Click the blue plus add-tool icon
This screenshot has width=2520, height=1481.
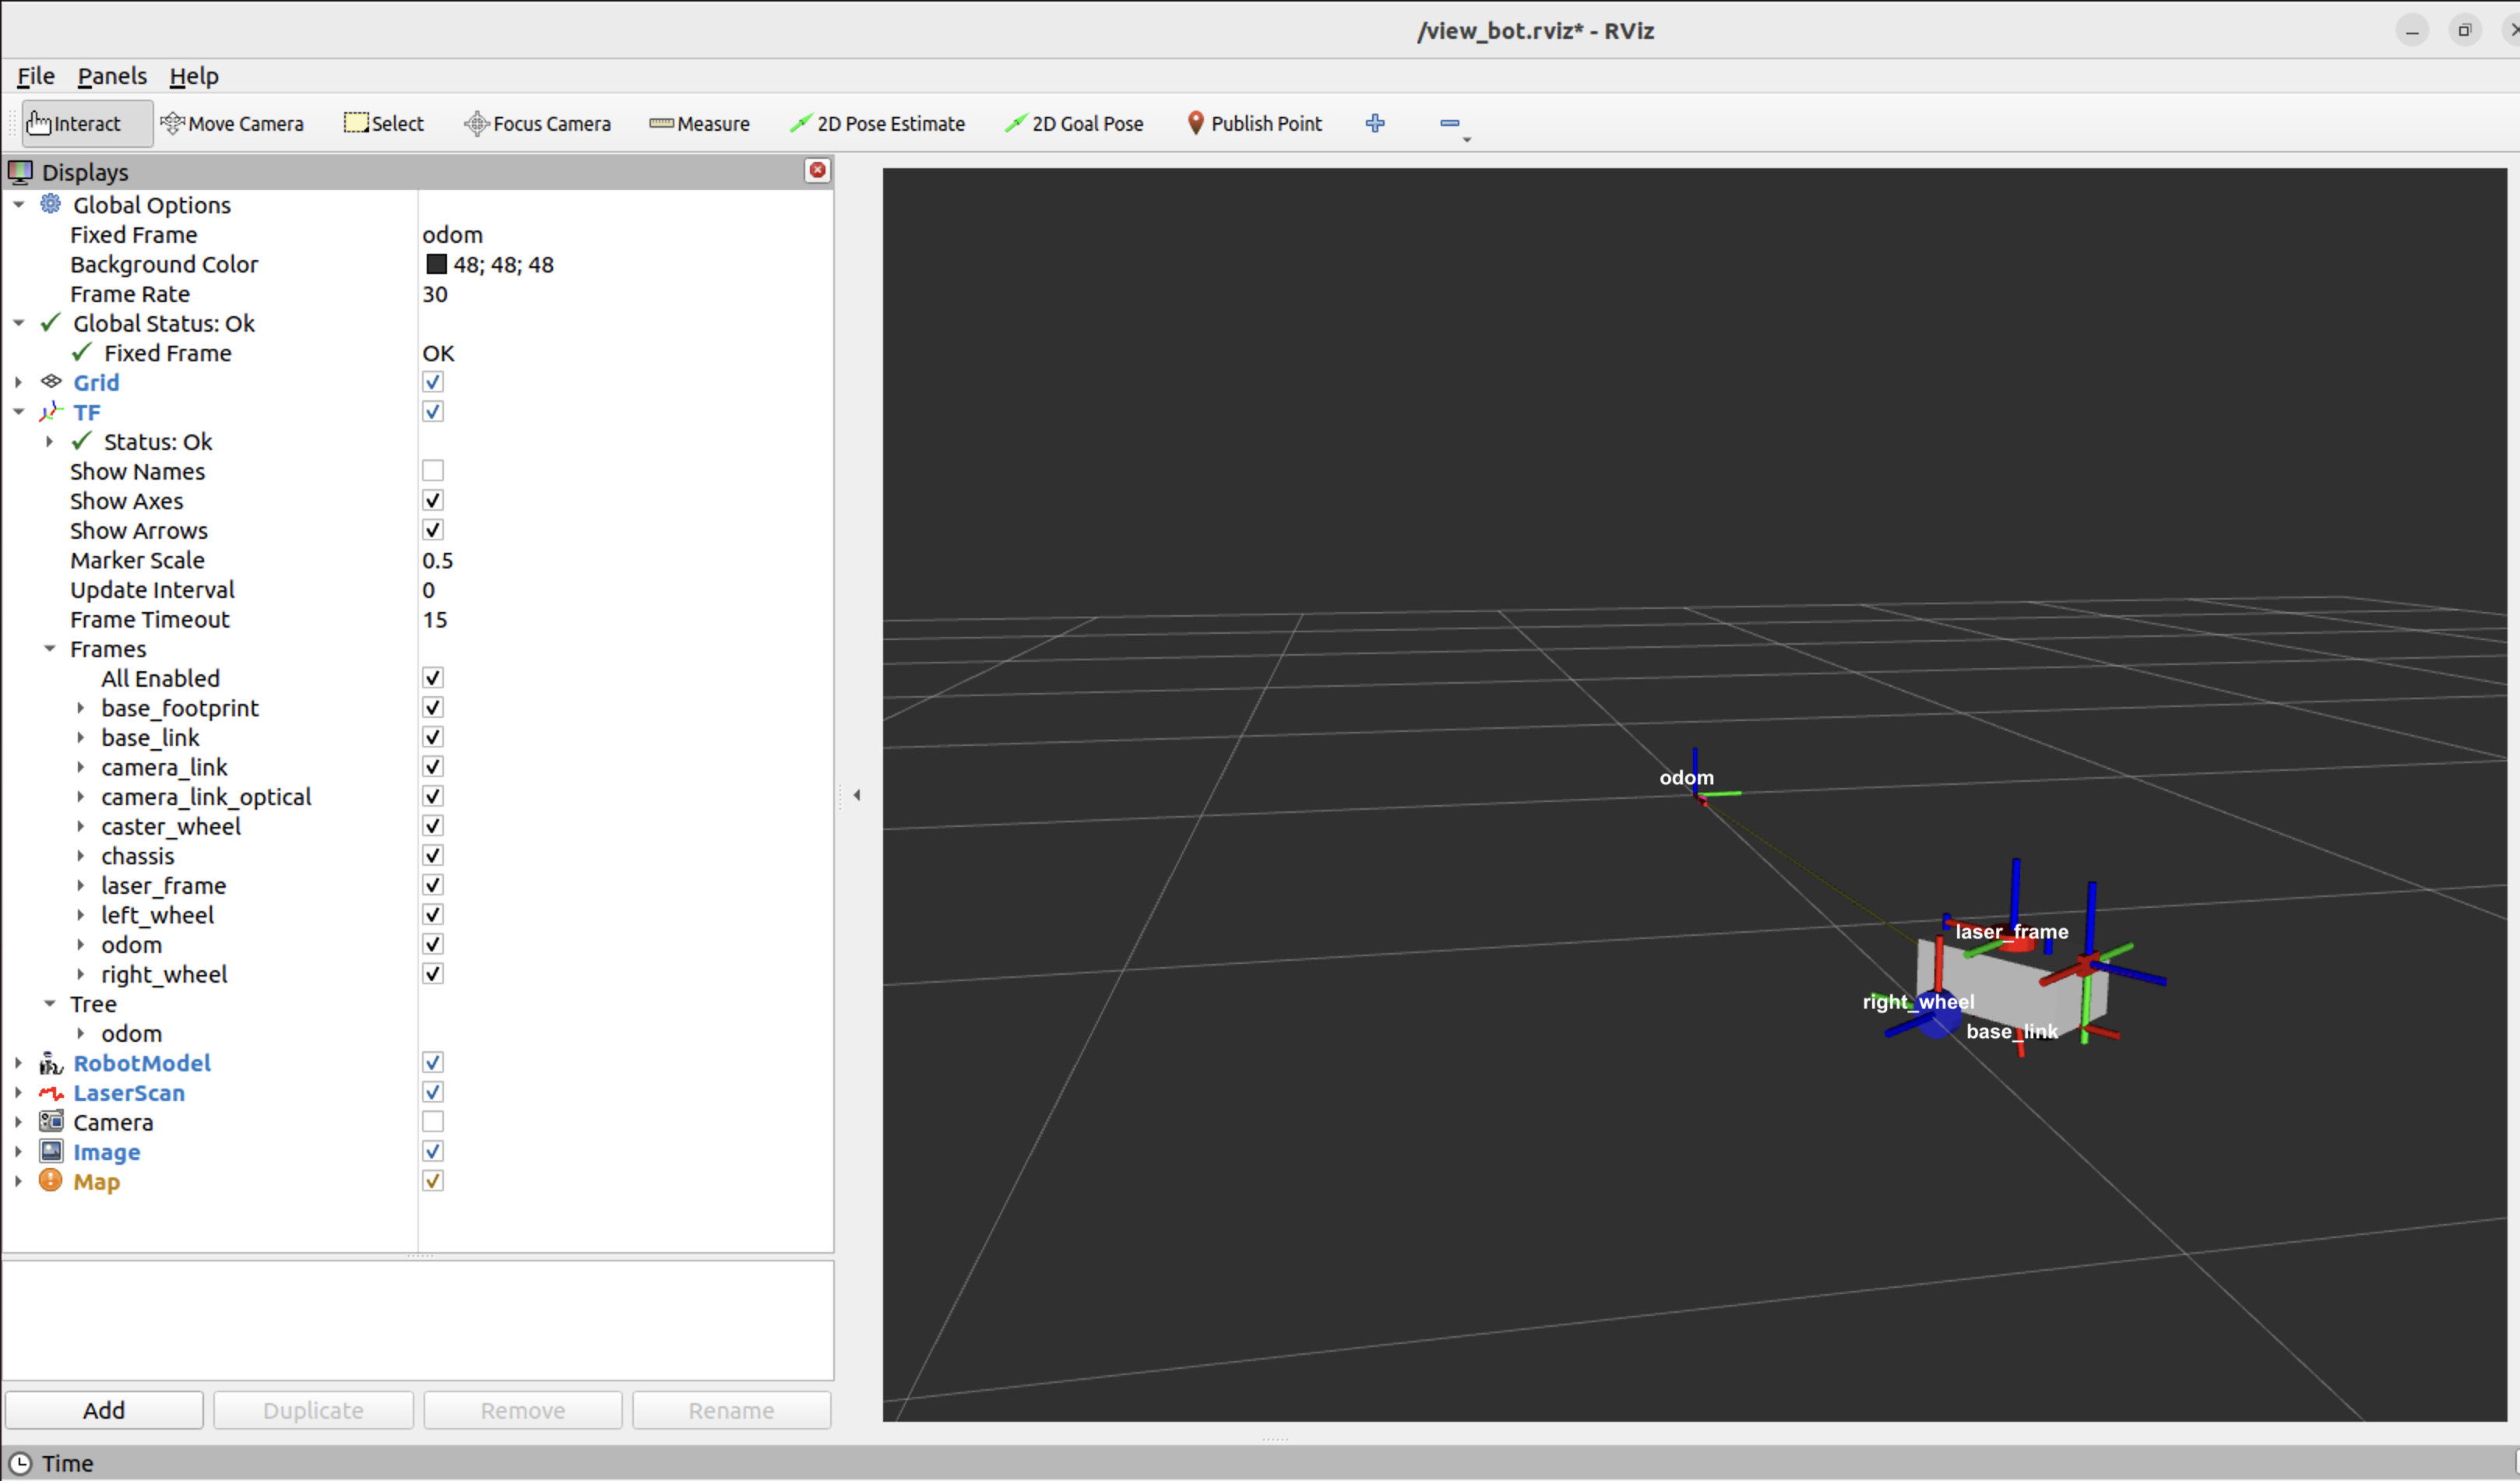pos(1375,123)
